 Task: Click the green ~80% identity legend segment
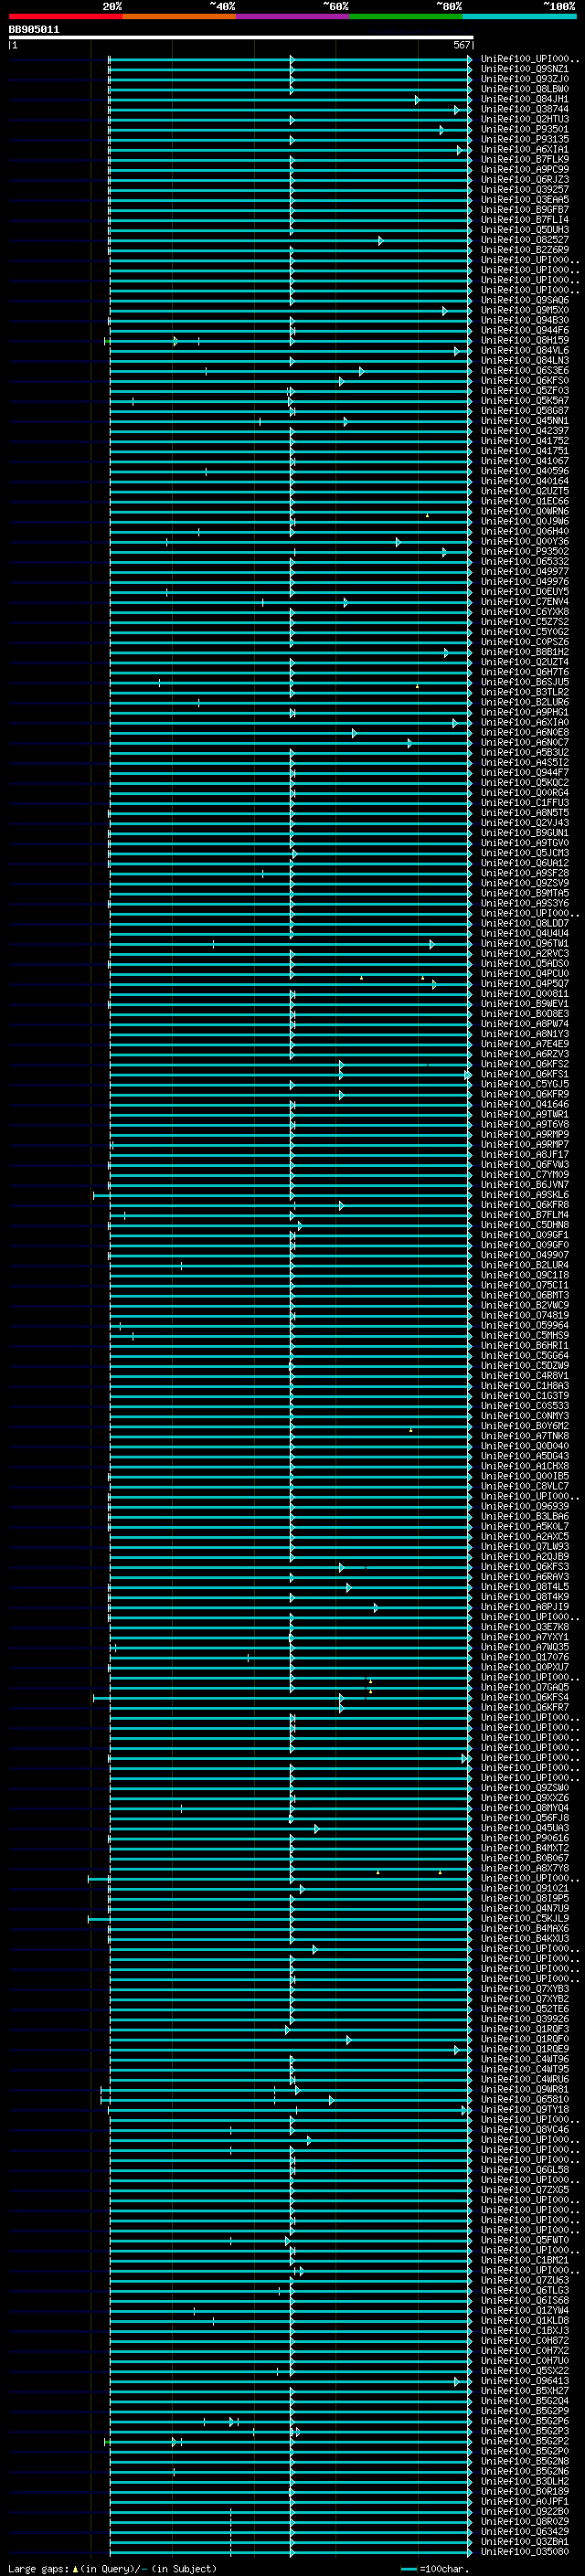[x=406, y=16]
